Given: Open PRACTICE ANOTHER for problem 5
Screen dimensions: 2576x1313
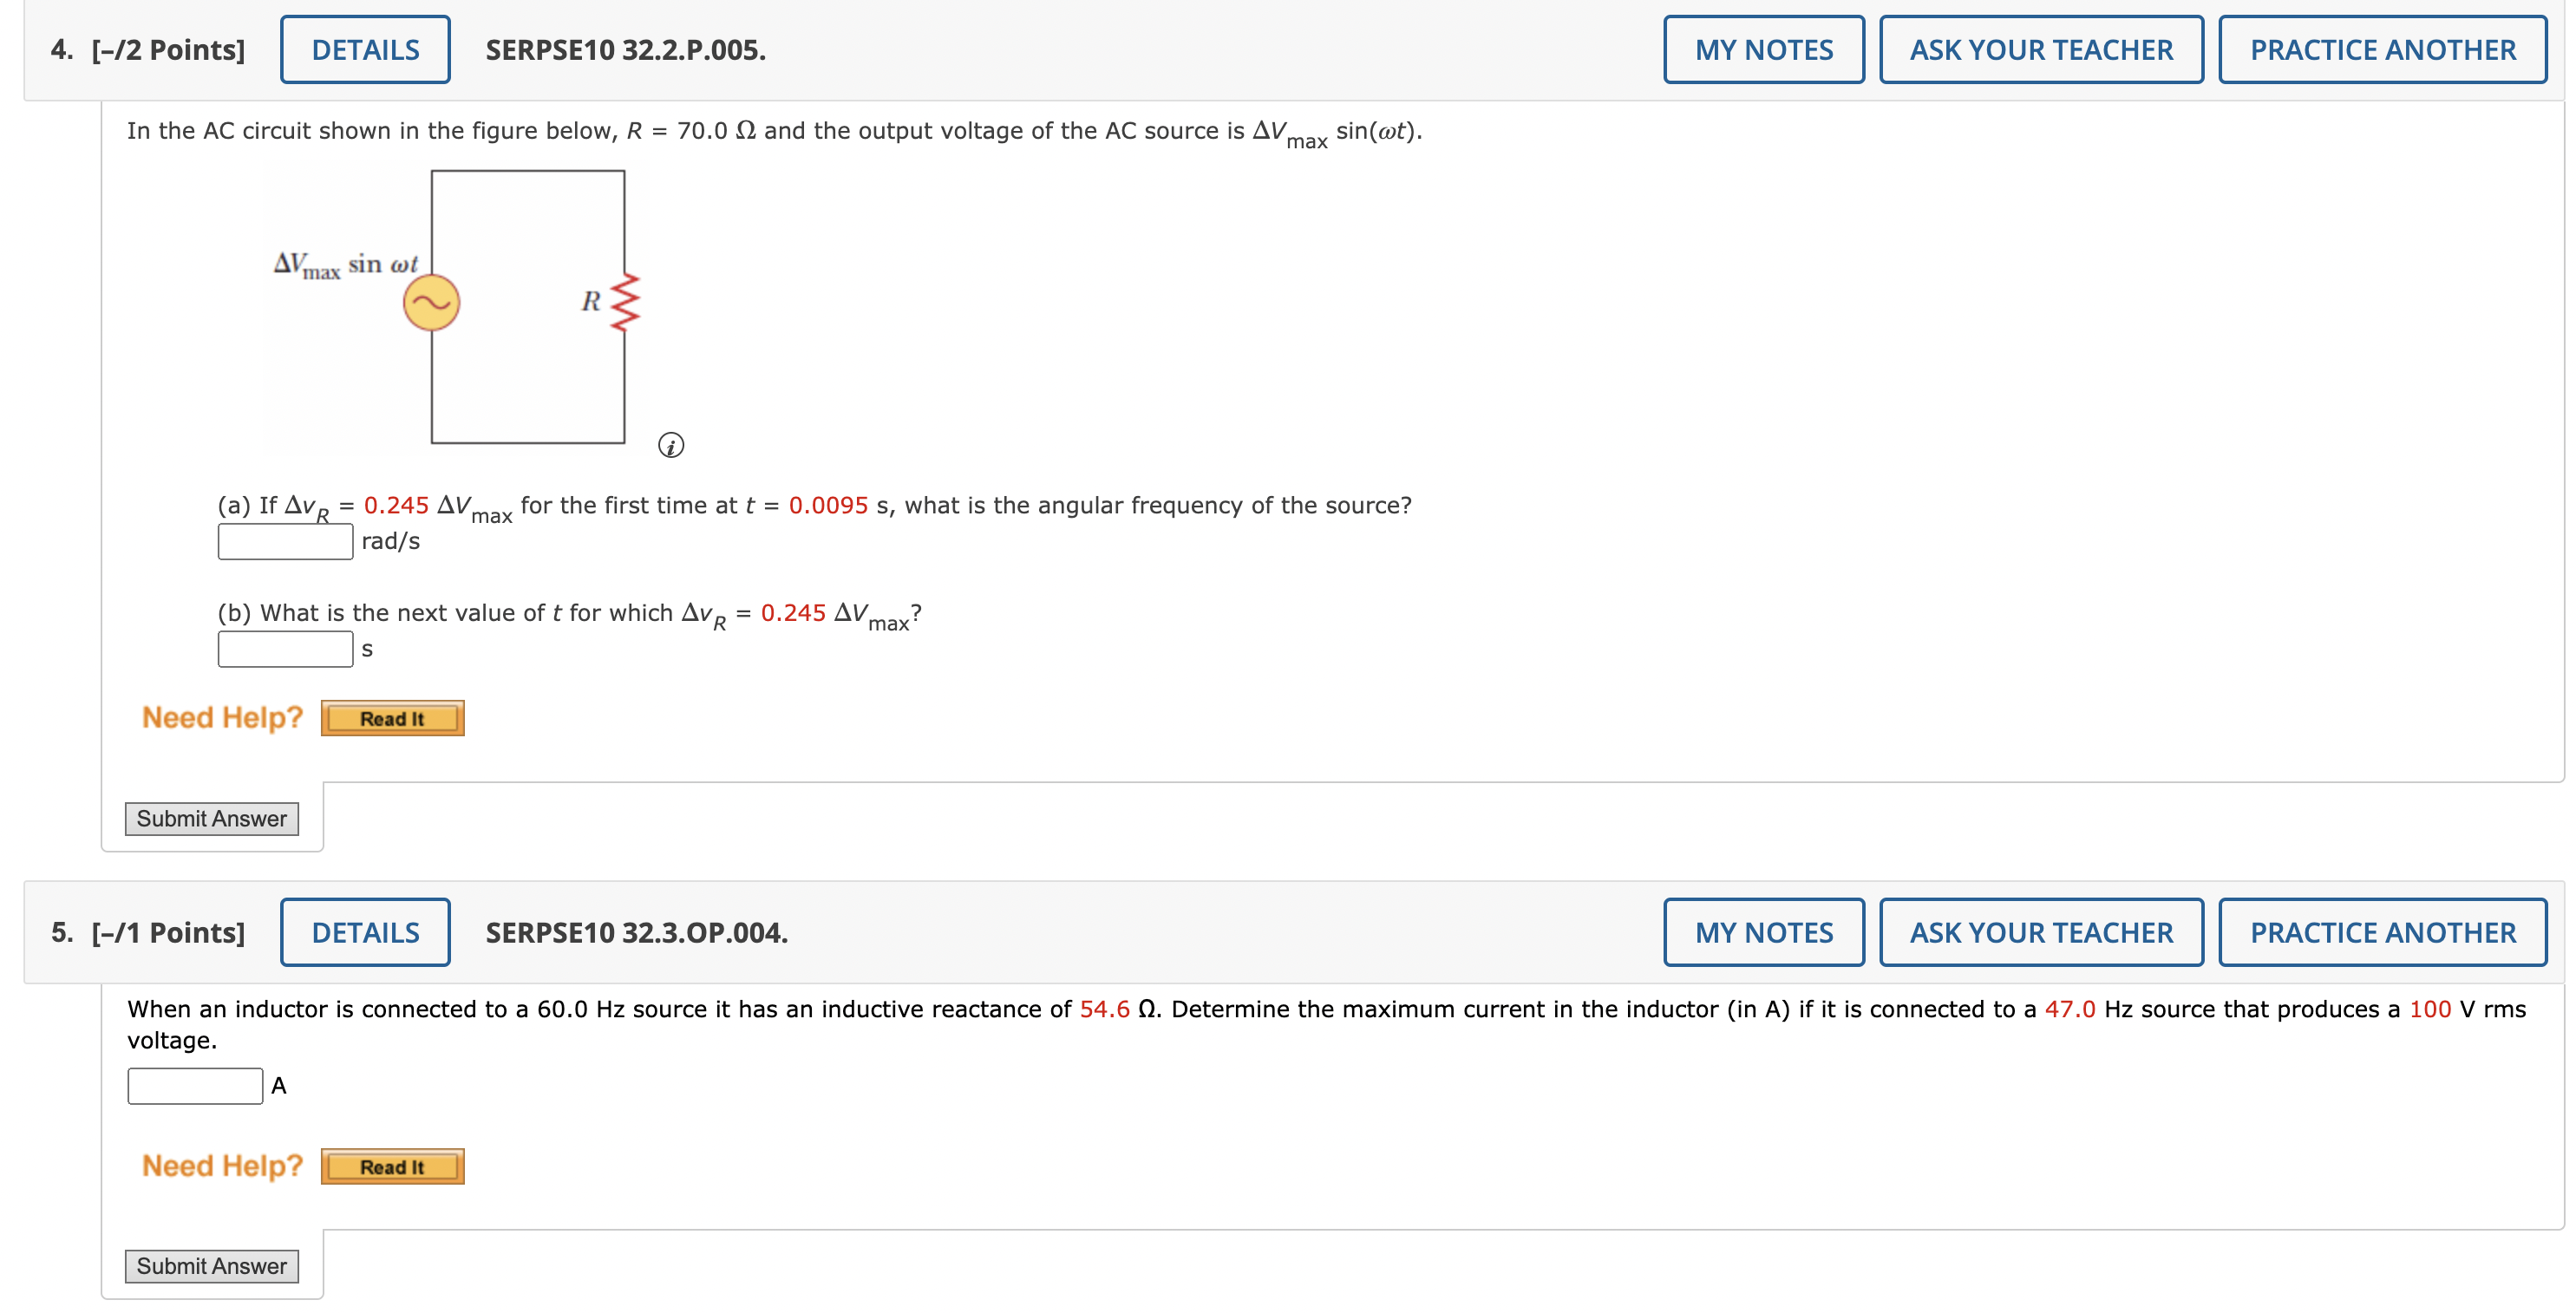Looking at the screenshot, I should click(x=2382, y=931).
